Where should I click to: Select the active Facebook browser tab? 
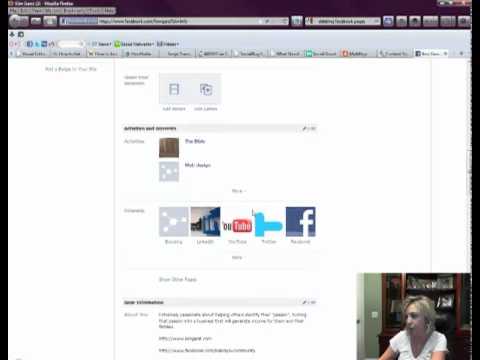[431, 53]
